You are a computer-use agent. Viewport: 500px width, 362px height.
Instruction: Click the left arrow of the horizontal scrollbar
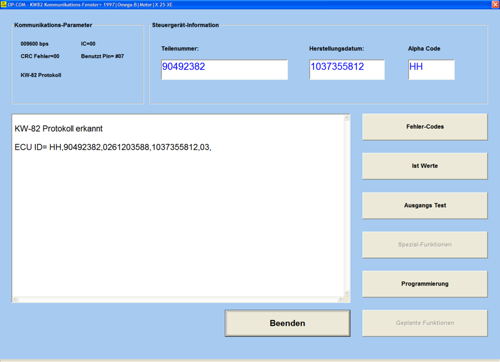[x=16, y=299]
